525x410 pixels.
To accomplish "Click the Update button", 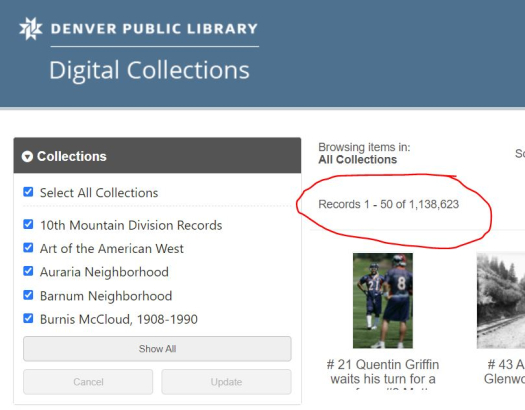I will (x=226, y=382).
